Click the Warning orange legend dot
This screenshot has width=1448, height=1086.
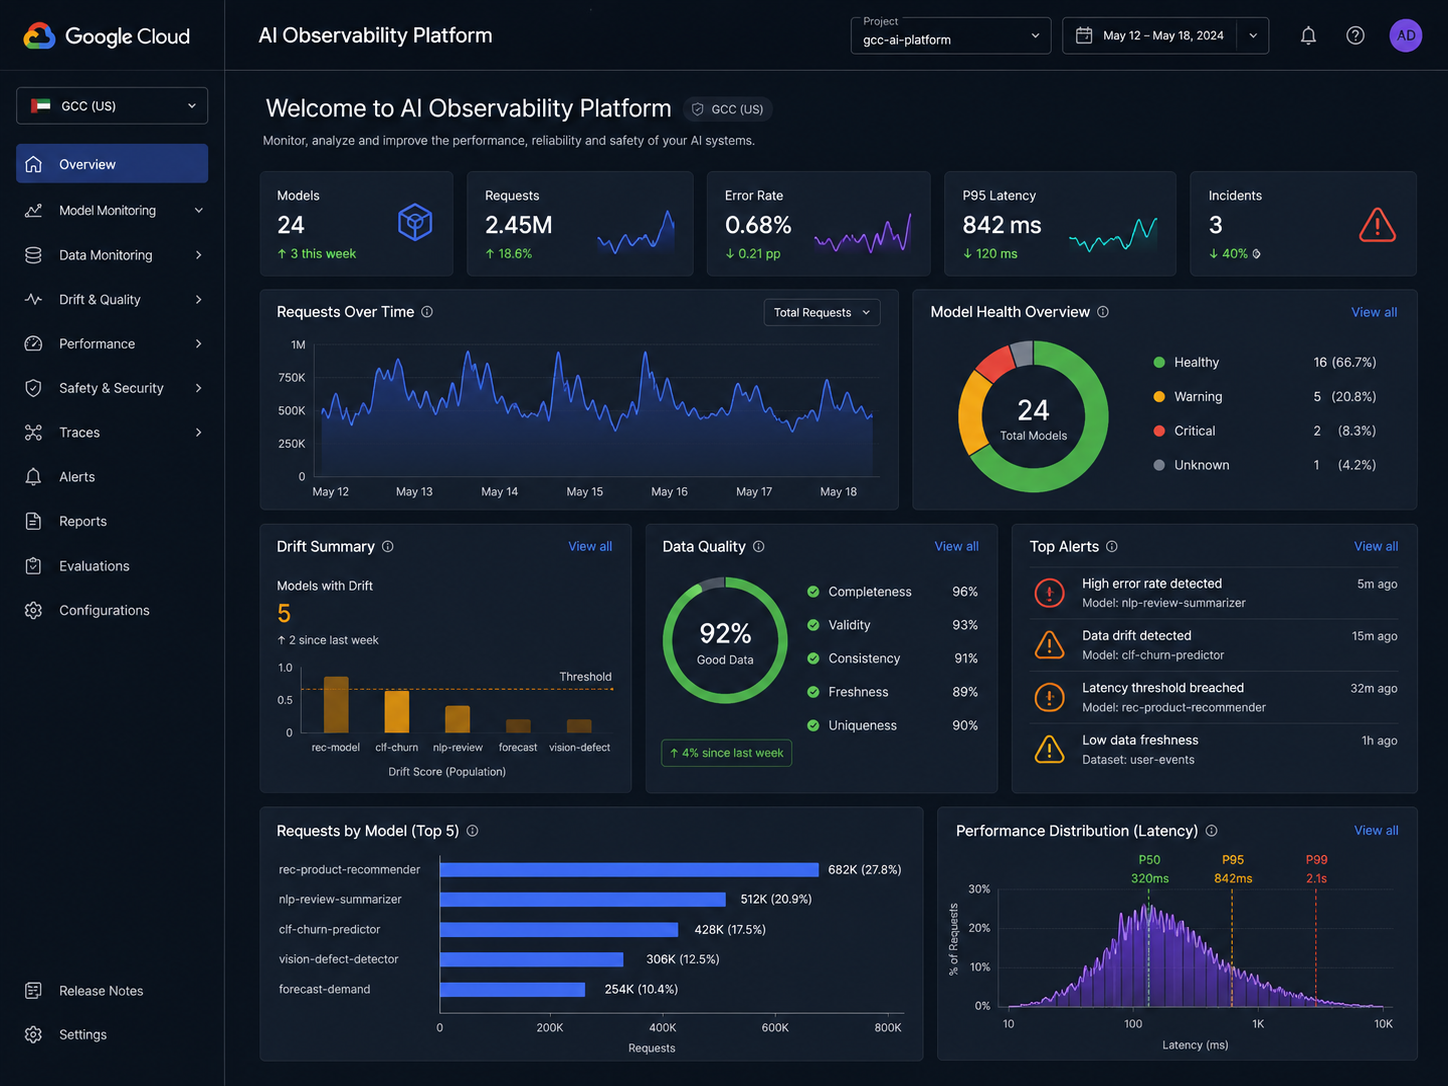pos(1159,396)
